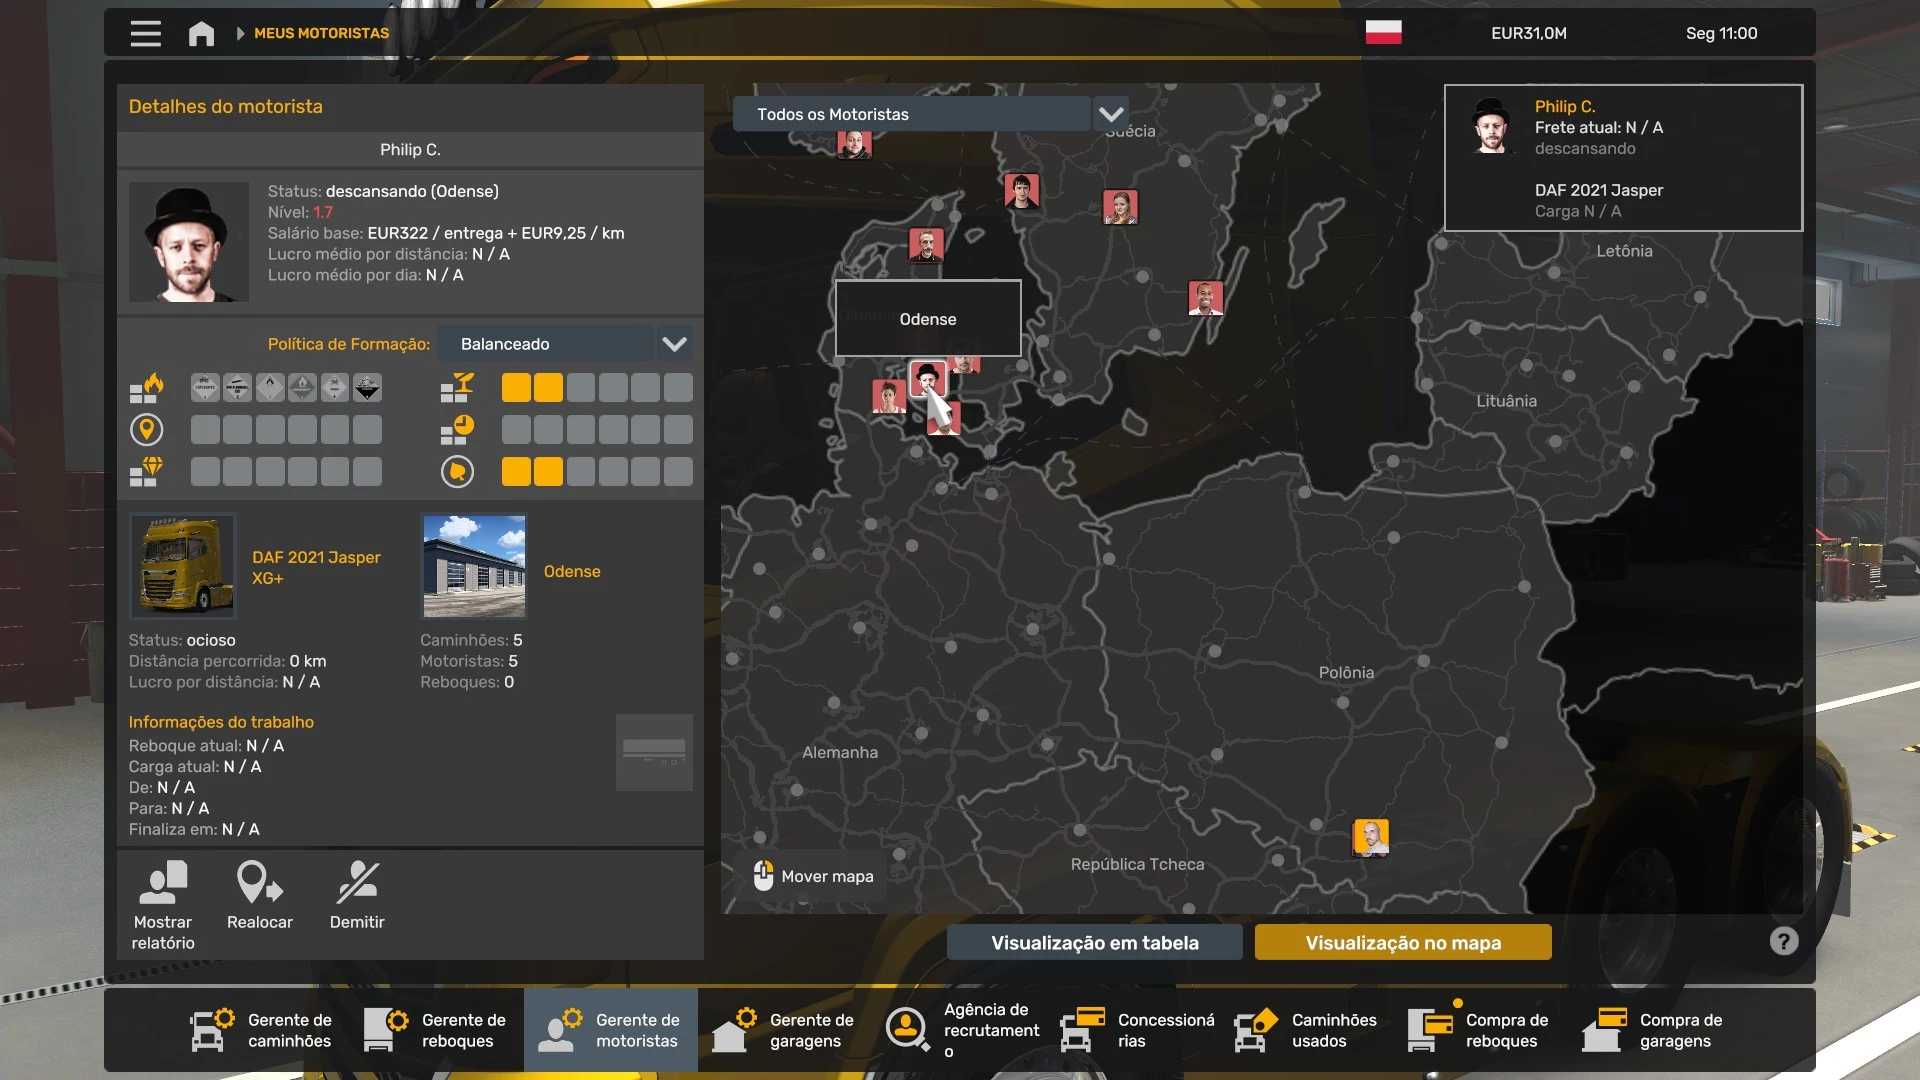This screenshot has width=1920, height=1080.
Task: Click the Odense garage link
Action: pyautogui.click(x=572, y=571)
